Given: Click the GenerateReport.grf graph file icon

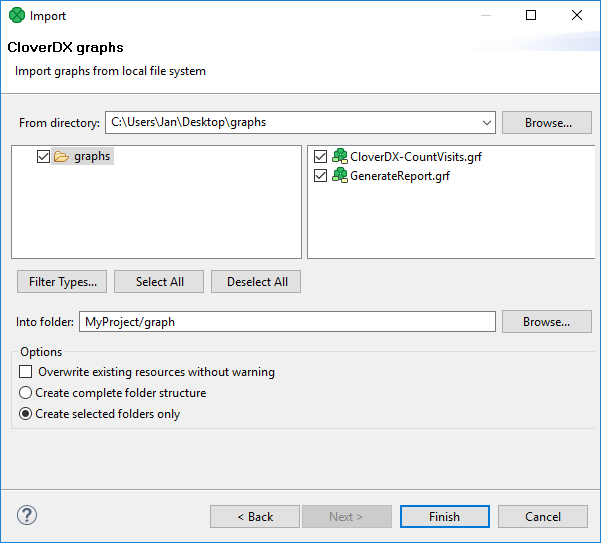Looking at the screenshot, I should (x=340, y=176).
